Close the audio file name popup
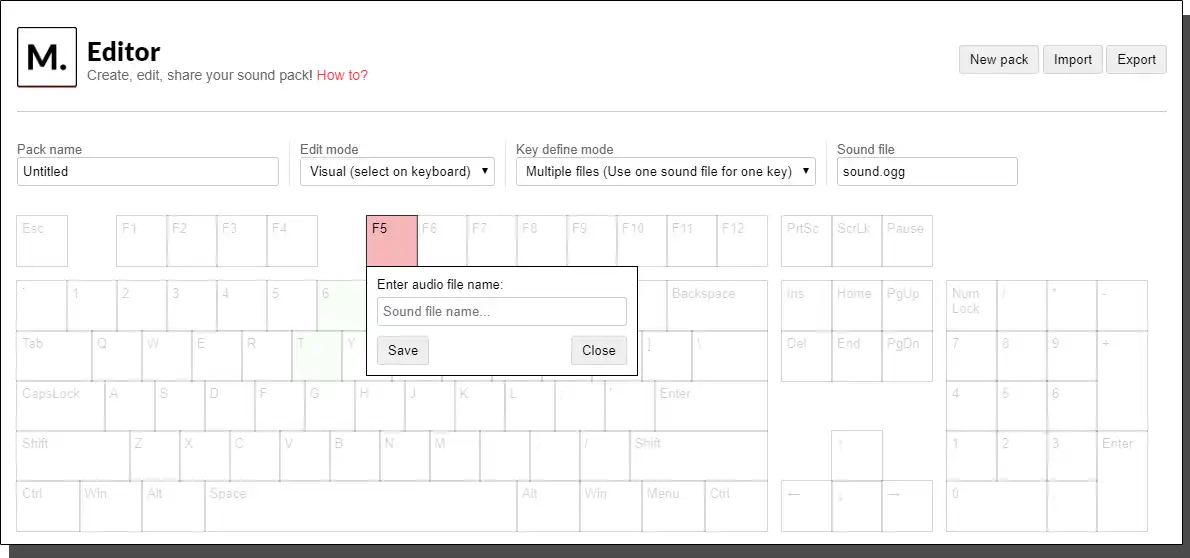1190x558 pixels. coord(599,350)
